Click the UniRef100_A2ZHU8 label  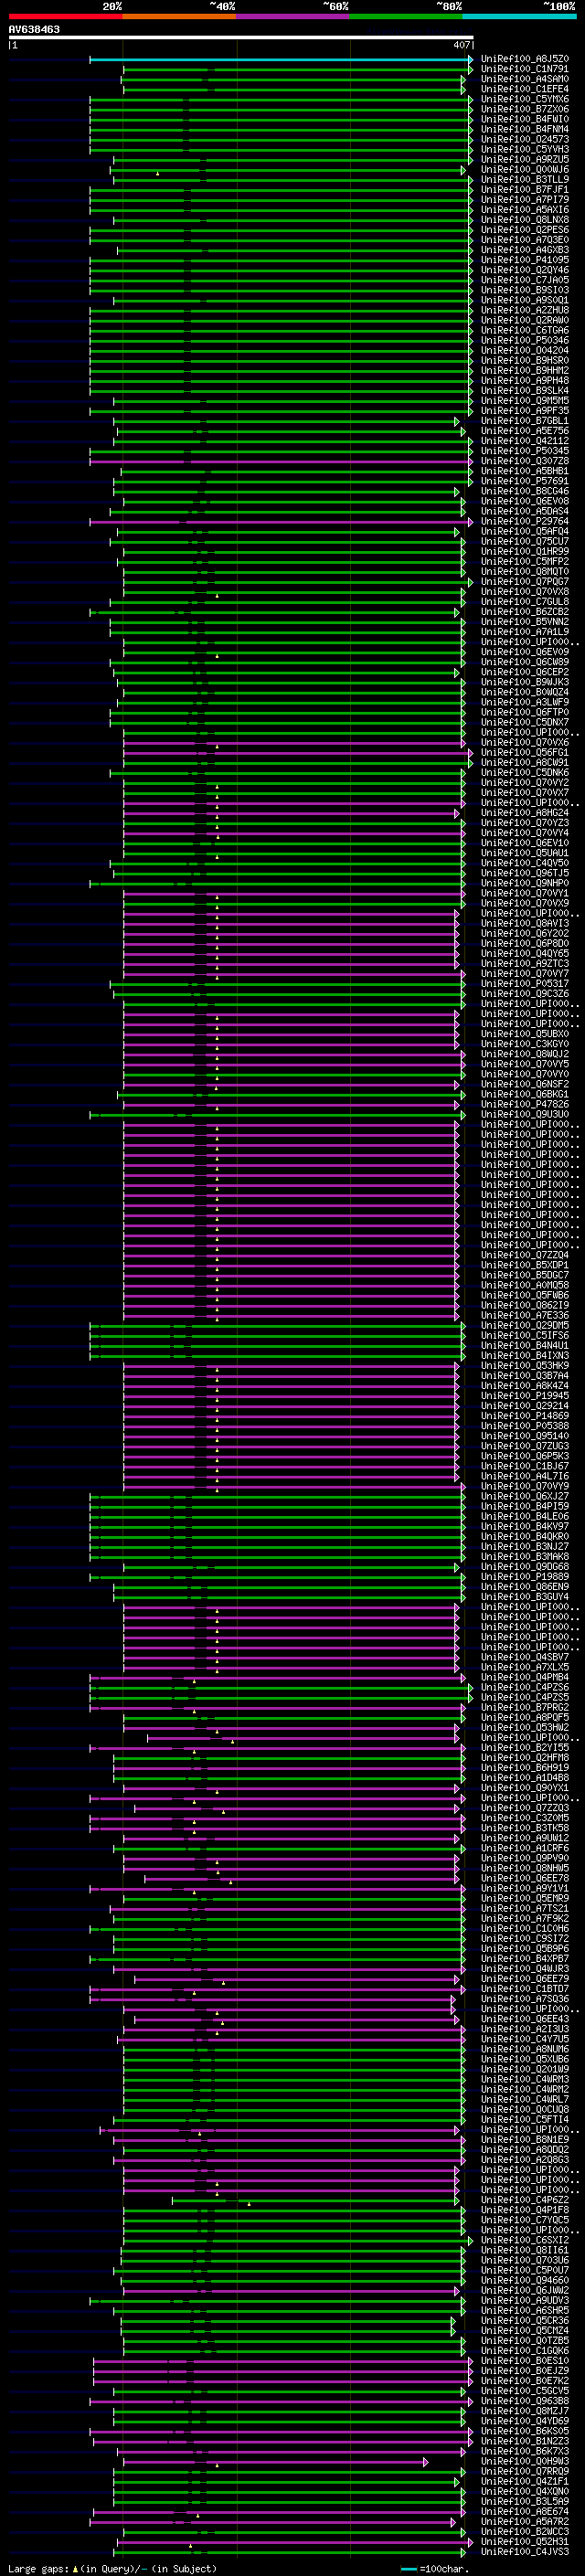click(x=525, y=310)
